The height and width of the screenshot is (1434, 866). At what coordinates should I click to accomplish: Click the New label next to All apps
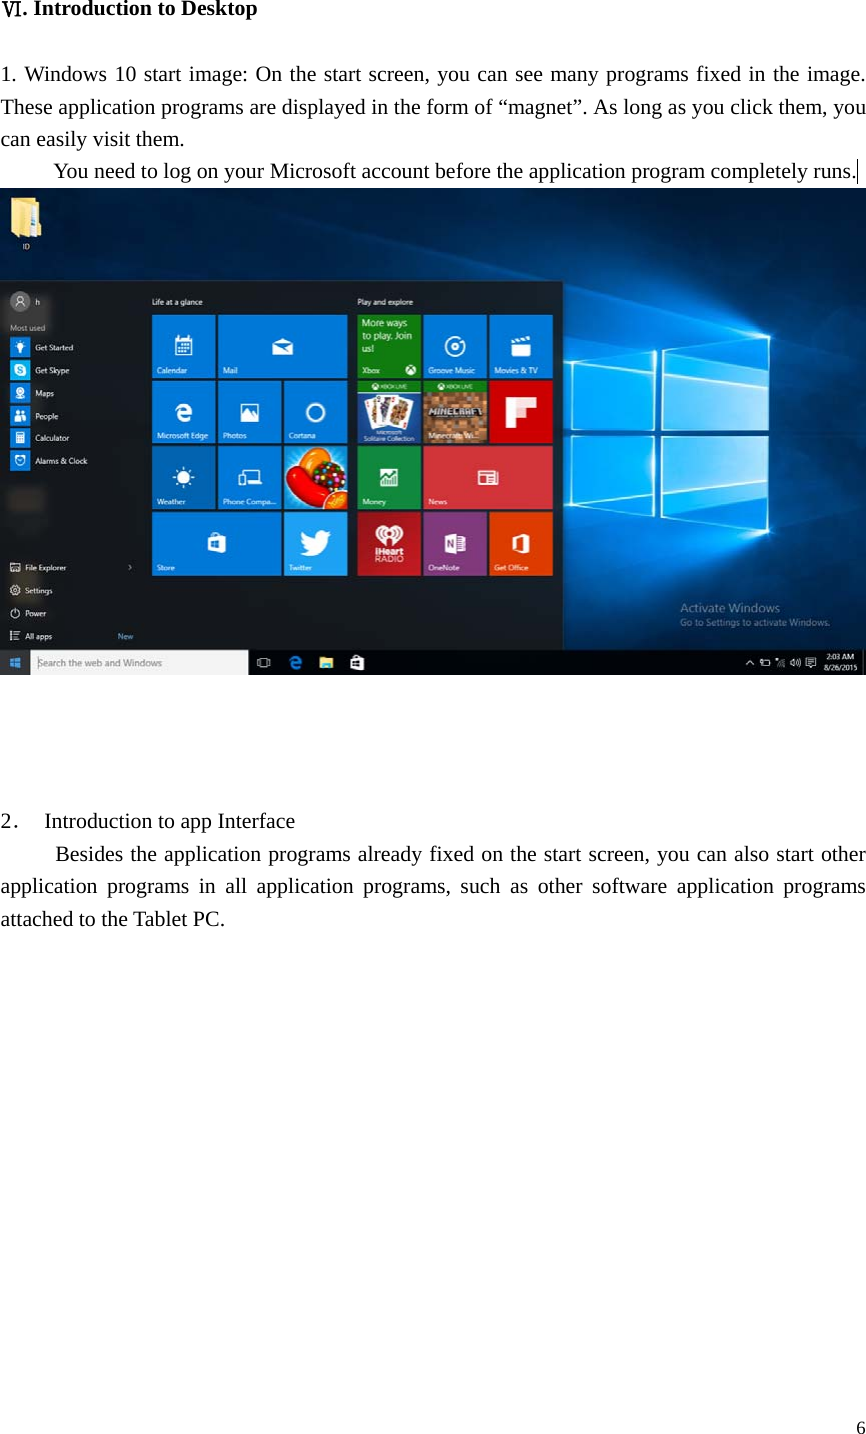(x=125, y=635)
